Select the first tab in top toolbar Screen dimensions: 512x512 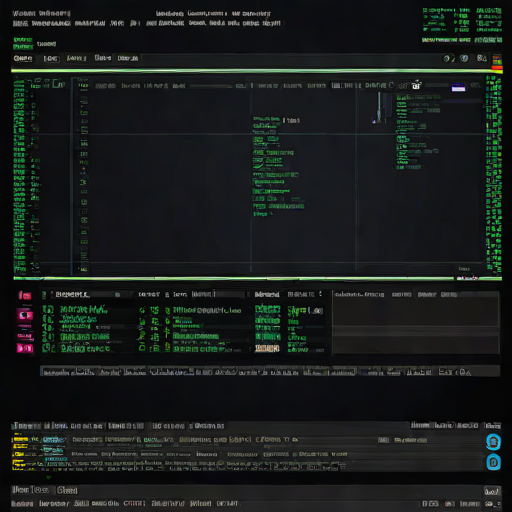(x=23, y=59)
